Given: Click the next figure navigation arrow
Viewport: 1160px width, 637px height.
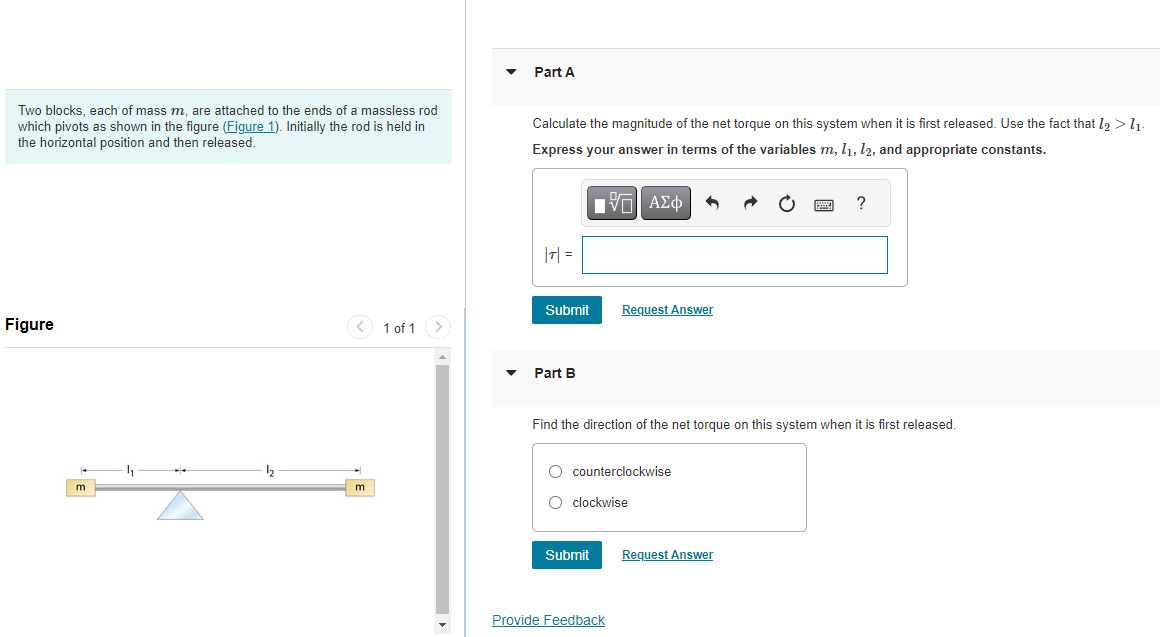Looking at the screenshot, I should point(438,327).
